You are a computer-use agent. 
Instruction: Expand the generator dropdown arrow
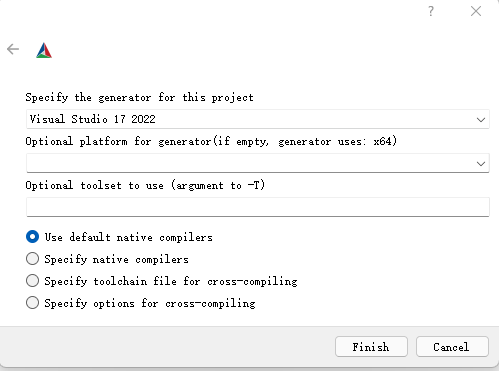480,119
